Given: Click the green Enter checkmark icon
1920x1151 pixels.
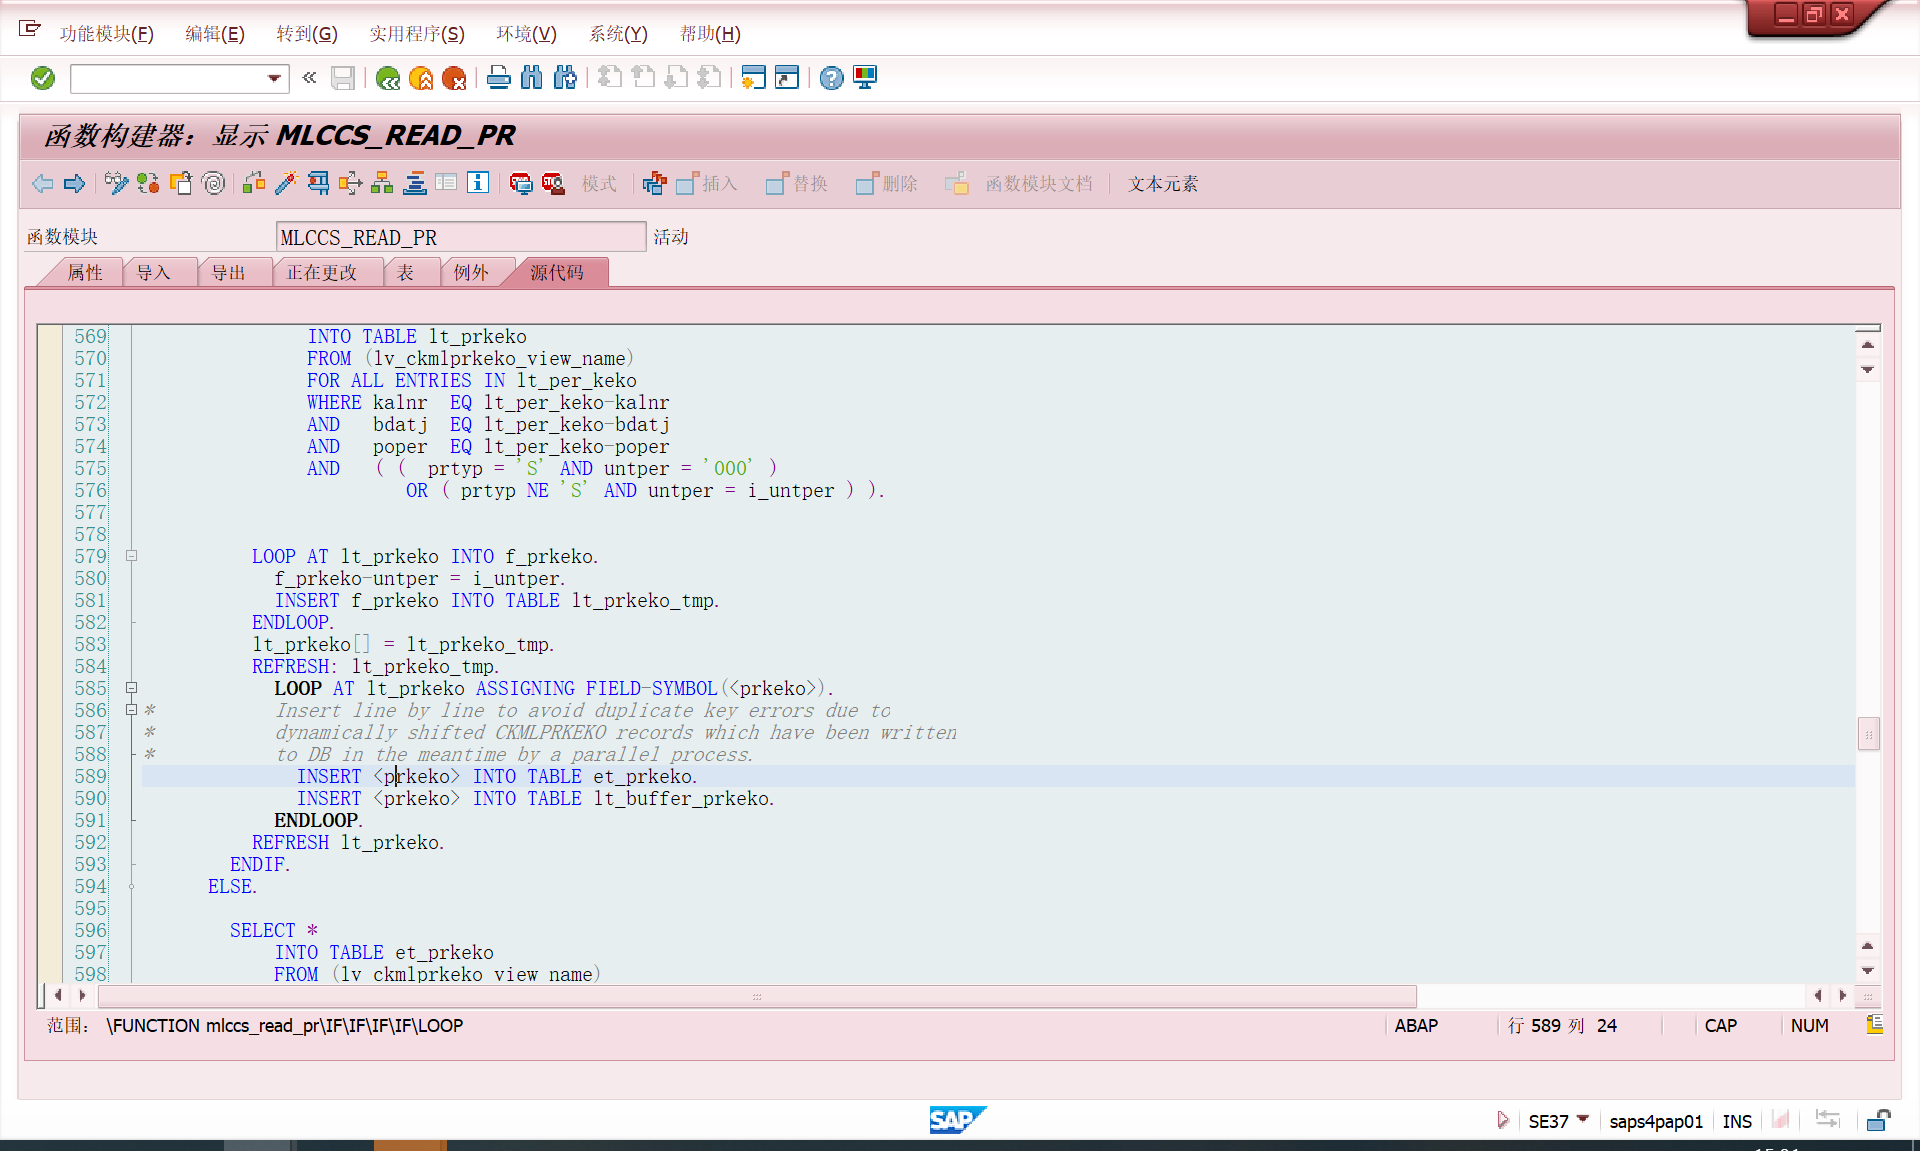Looking at the screenshot, I should pyautogui.click(x=43, y=78).
